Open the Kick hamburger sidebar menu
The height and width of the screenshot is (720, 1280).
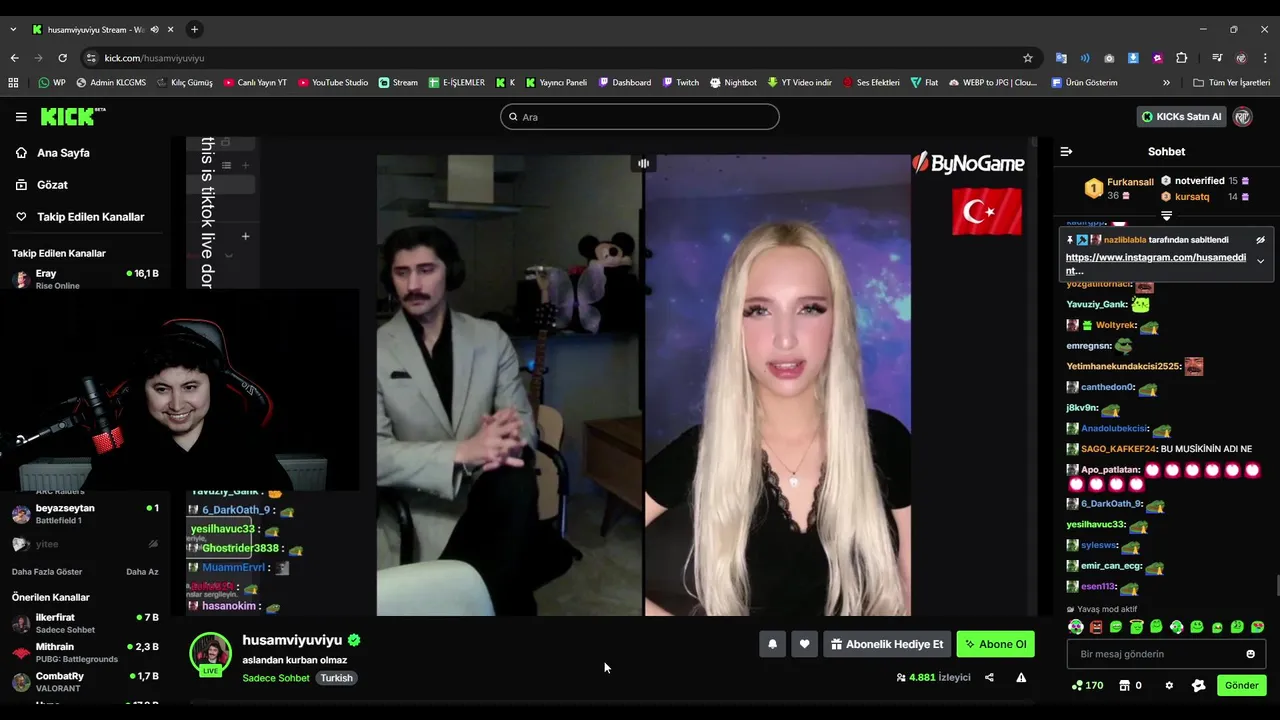click(21, 117)
